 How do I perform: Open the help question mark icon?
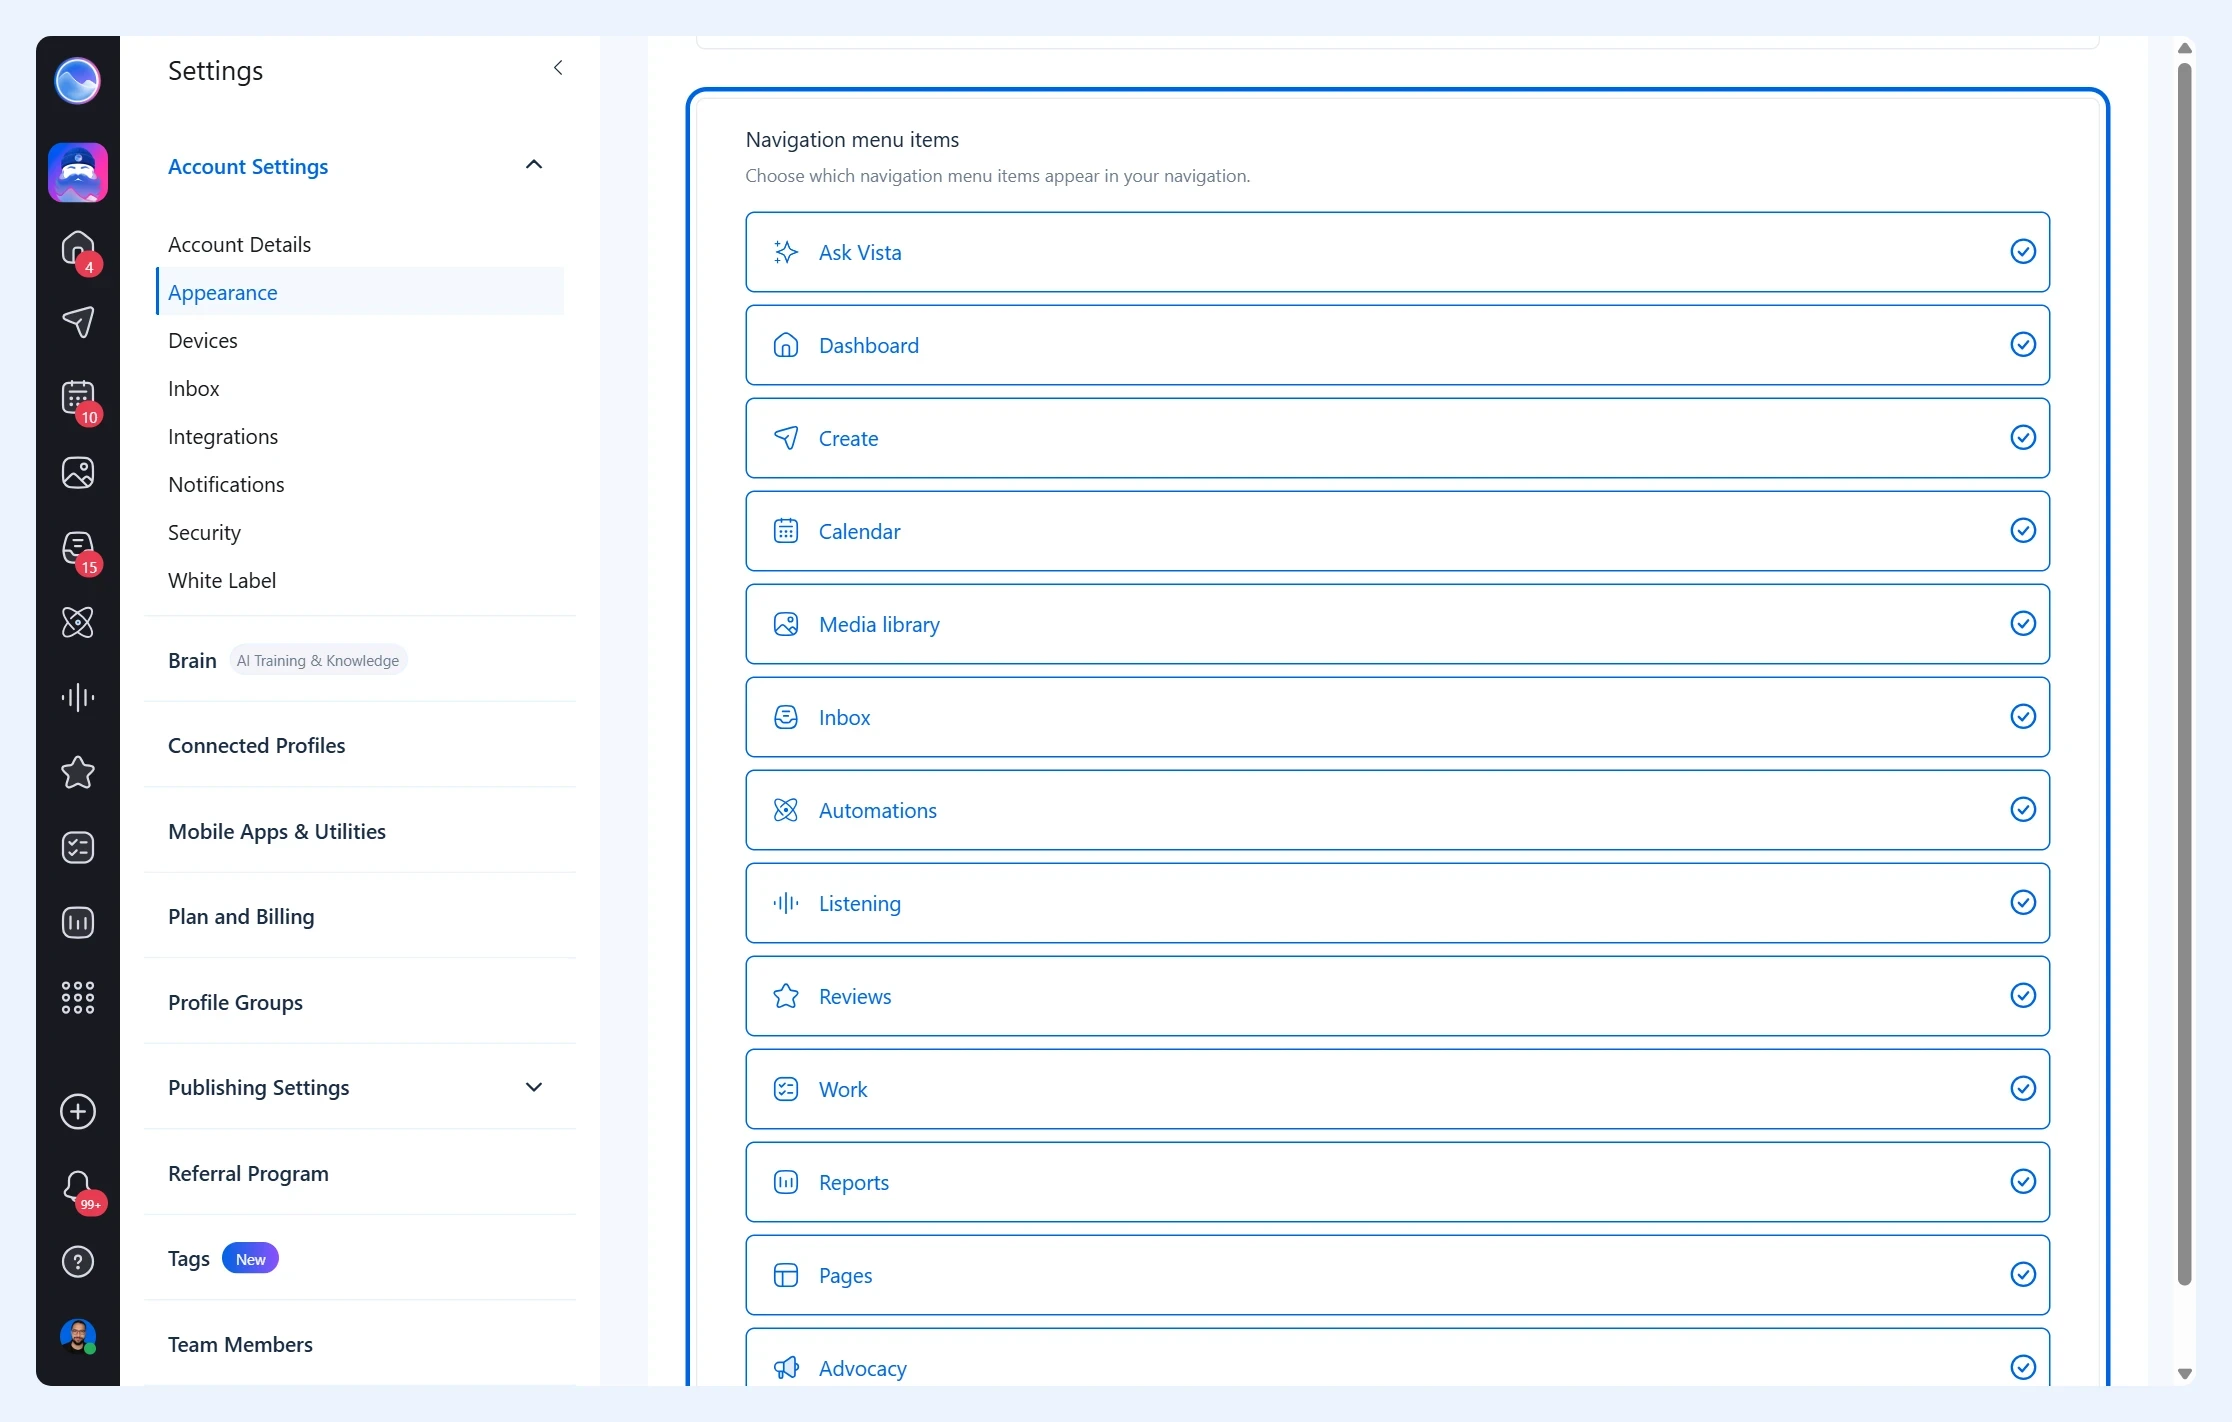click(78, 1262)
